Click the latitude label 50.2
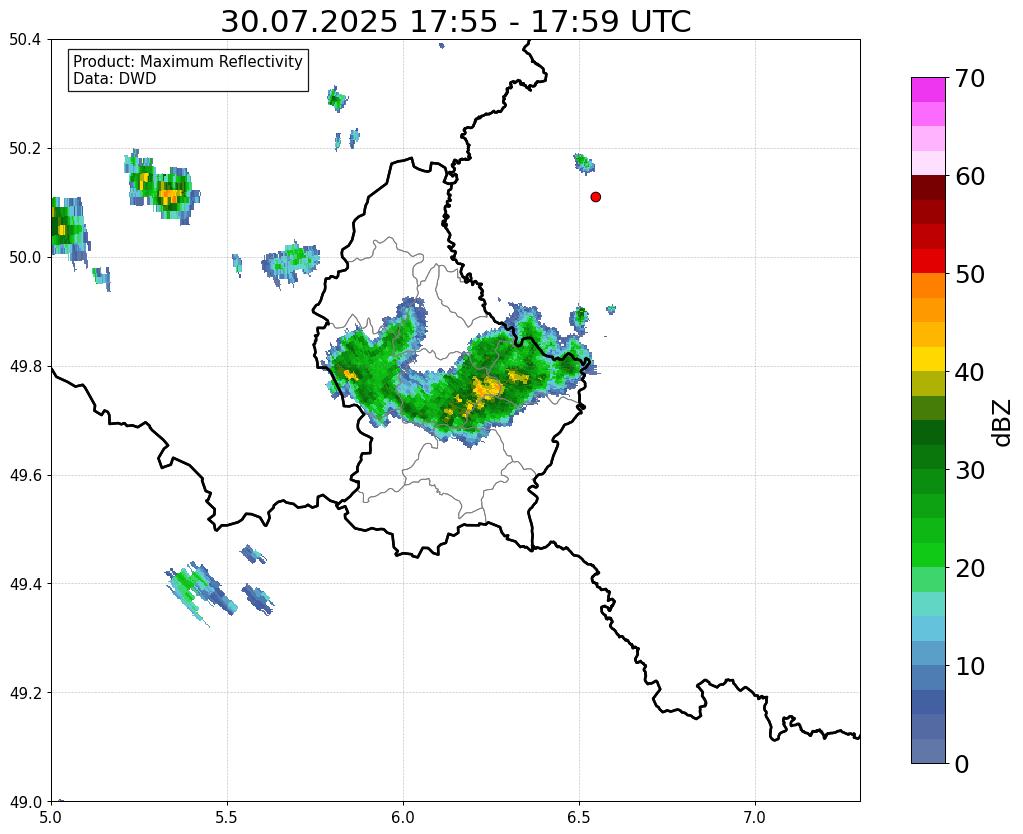Screen dimensions: 1023x834 point(25,149)
